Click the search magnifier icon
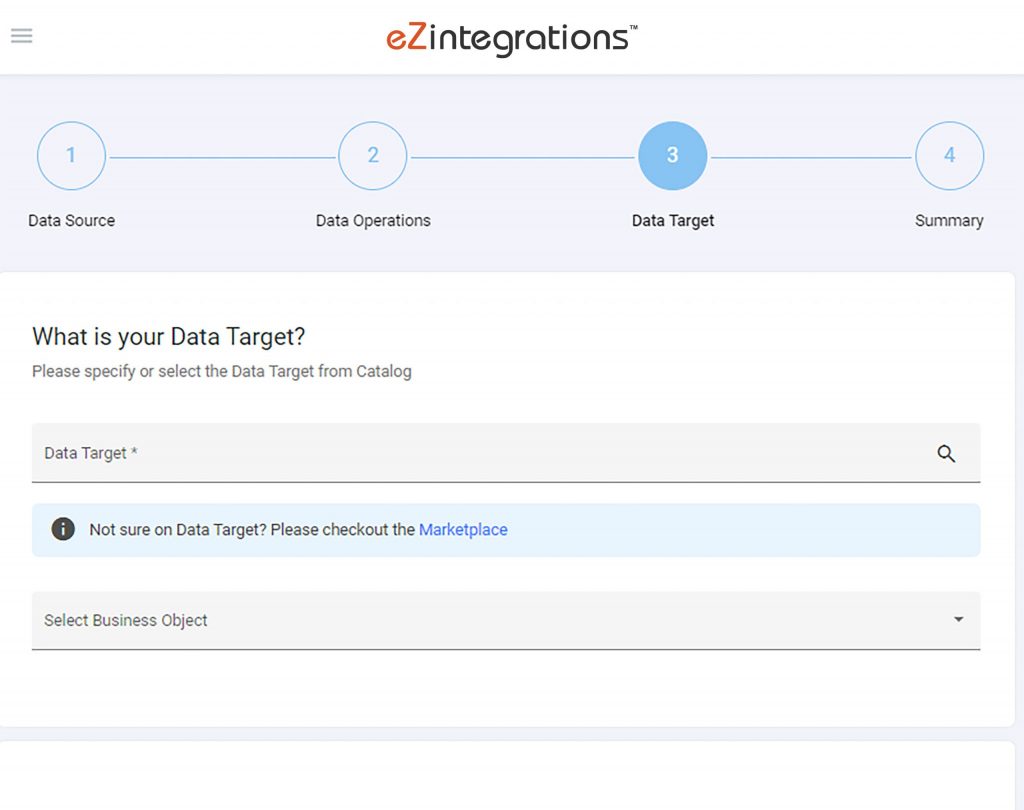1024x810 pixels. click(946, 453)
